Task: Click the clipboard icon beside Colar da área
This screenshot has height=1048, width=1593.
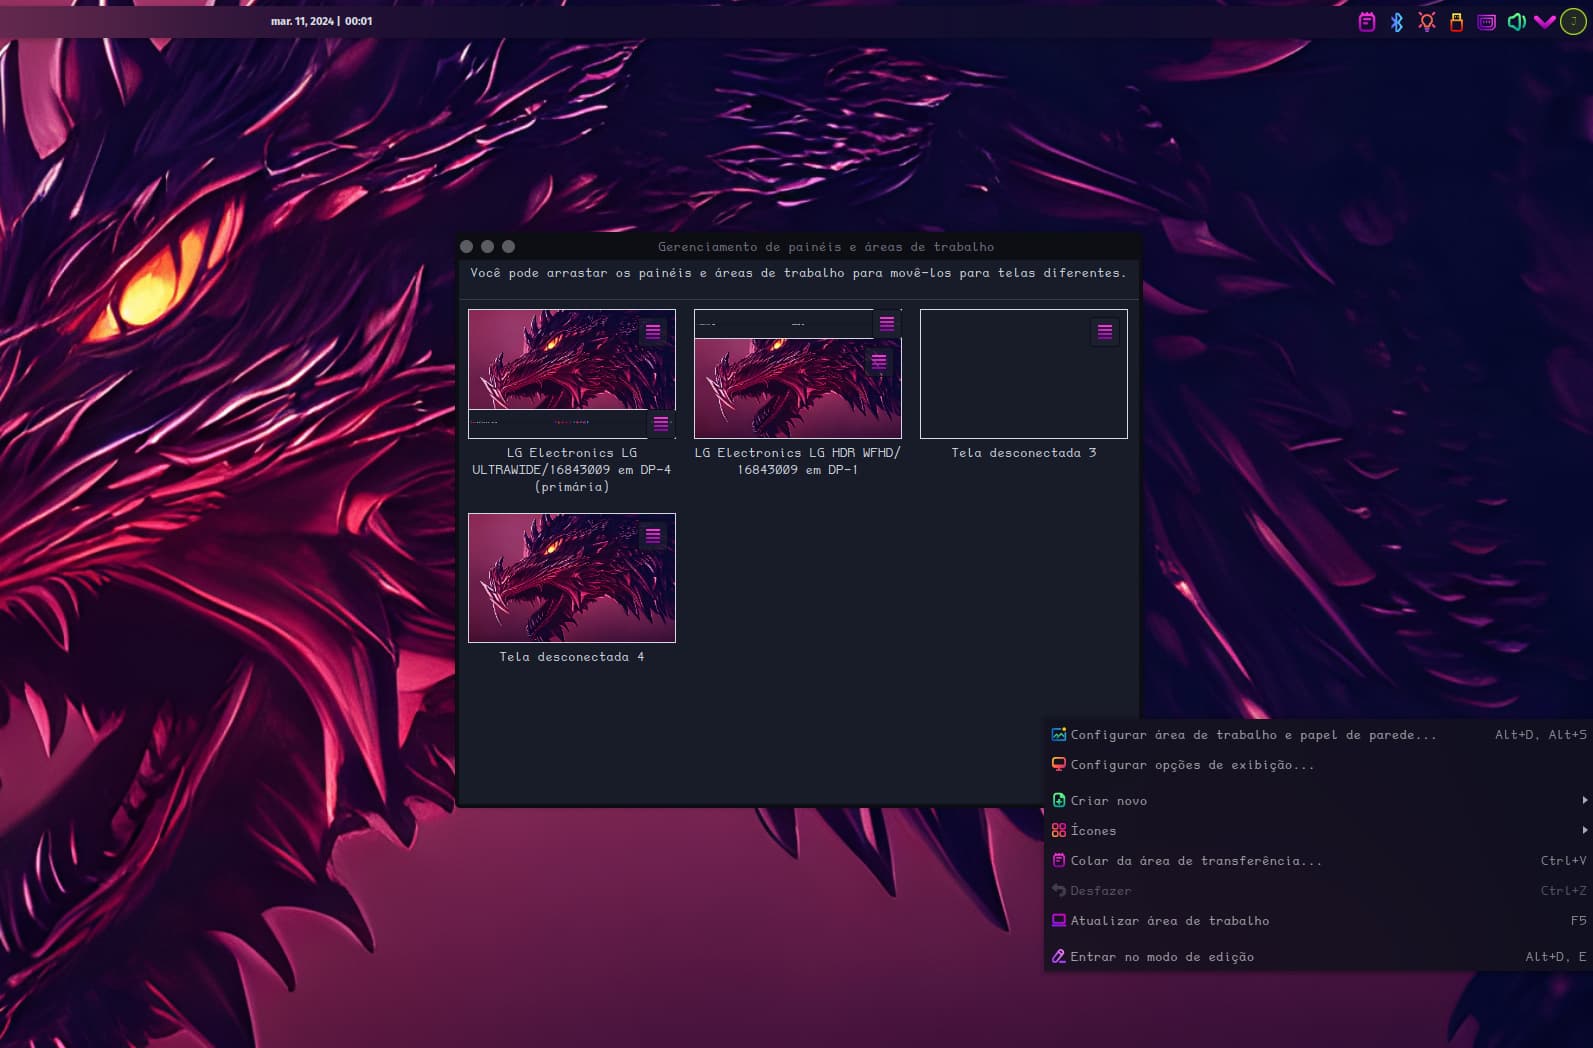Action: (x=1058, y=860)
